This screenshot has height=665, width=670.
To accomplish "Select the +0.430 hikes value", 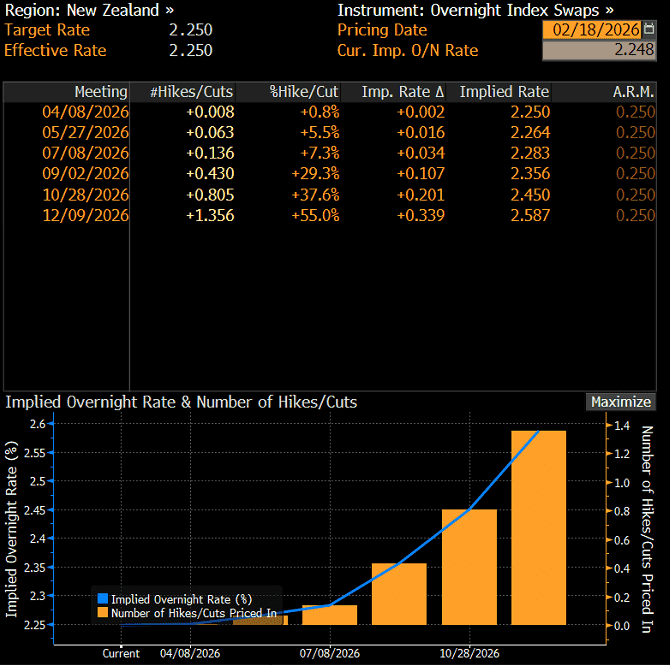I will (210, 174).
